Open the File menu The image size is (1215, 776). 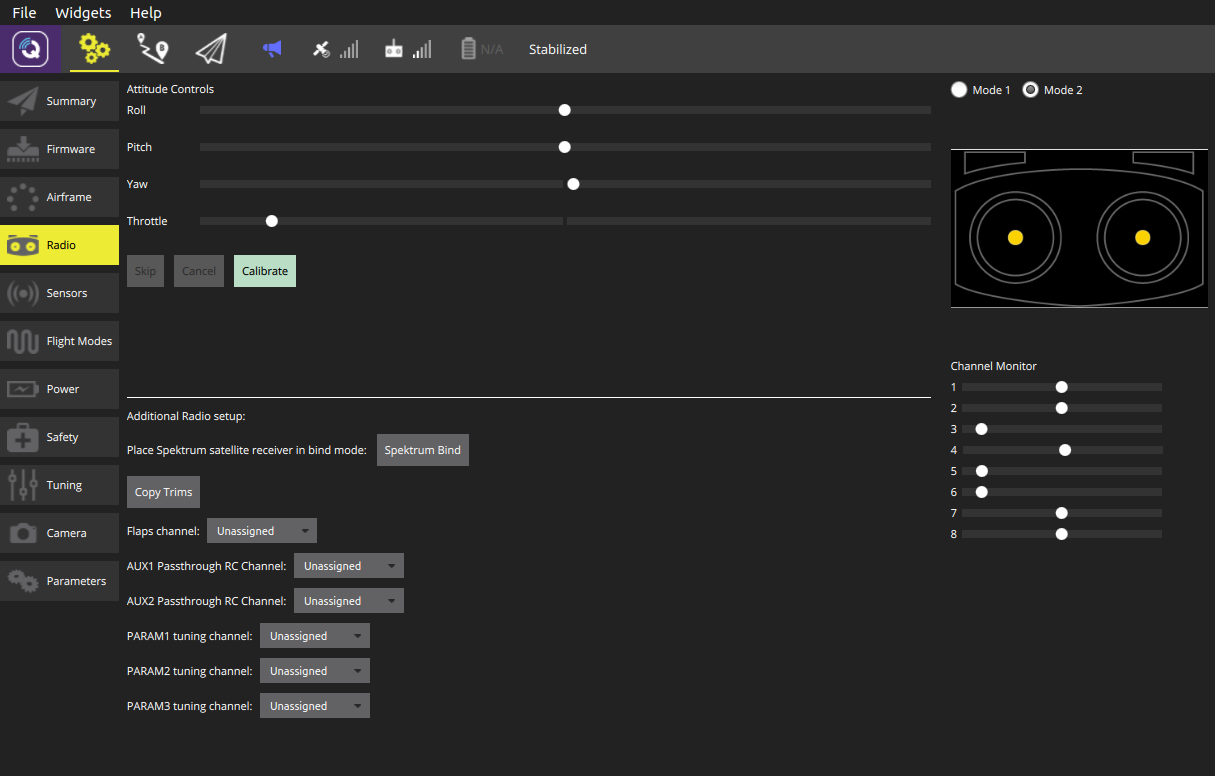pos(24,13)
